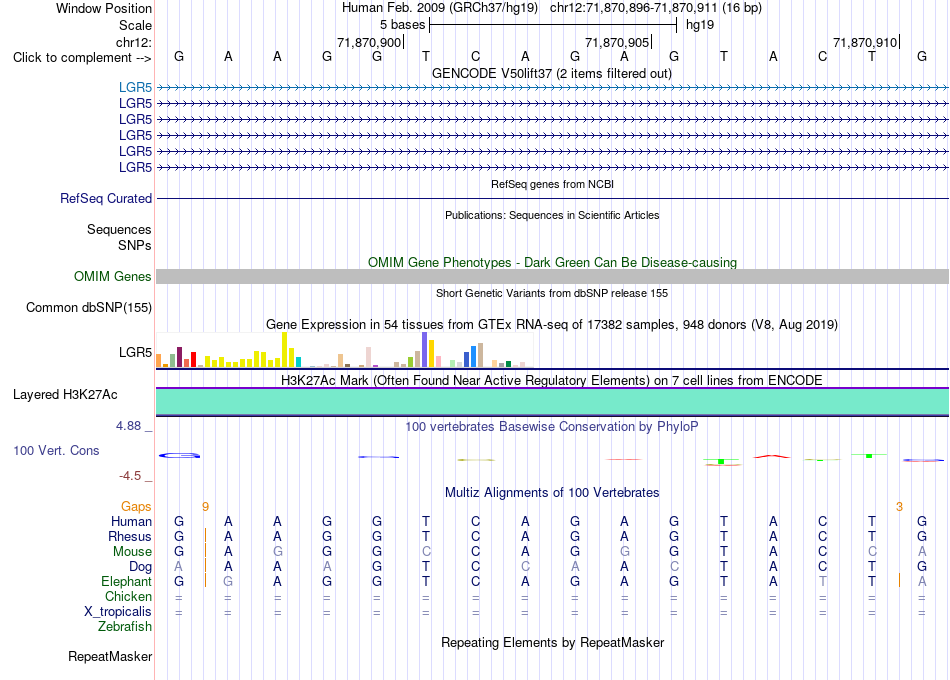950x680 pixels.
Task: Select the Human alignment row label
Action: tap(131, 522)
